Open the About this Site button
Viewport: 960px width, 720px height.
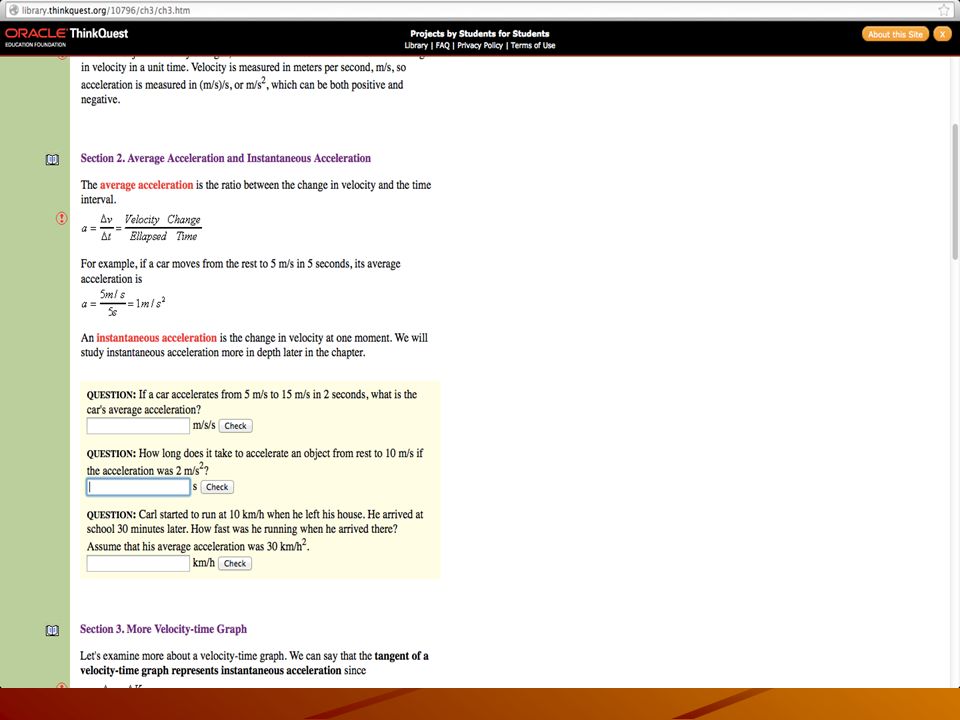coord(895,34)
